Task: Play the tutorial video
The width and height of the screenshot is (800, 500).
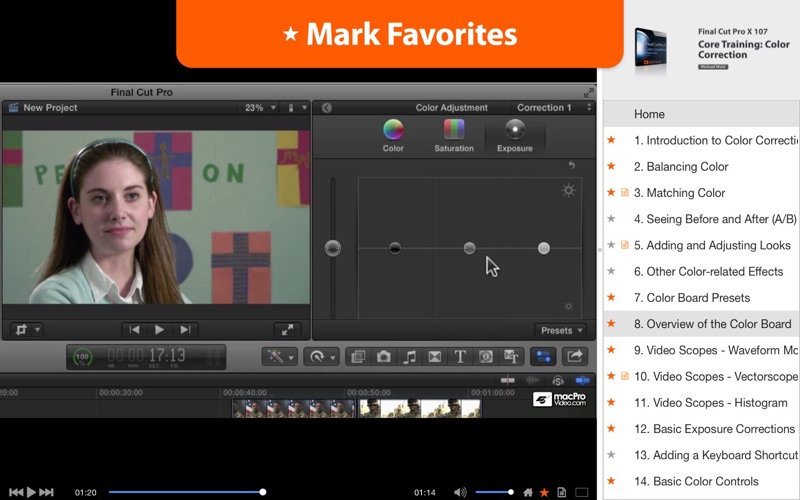Action: tap(31, 492)
